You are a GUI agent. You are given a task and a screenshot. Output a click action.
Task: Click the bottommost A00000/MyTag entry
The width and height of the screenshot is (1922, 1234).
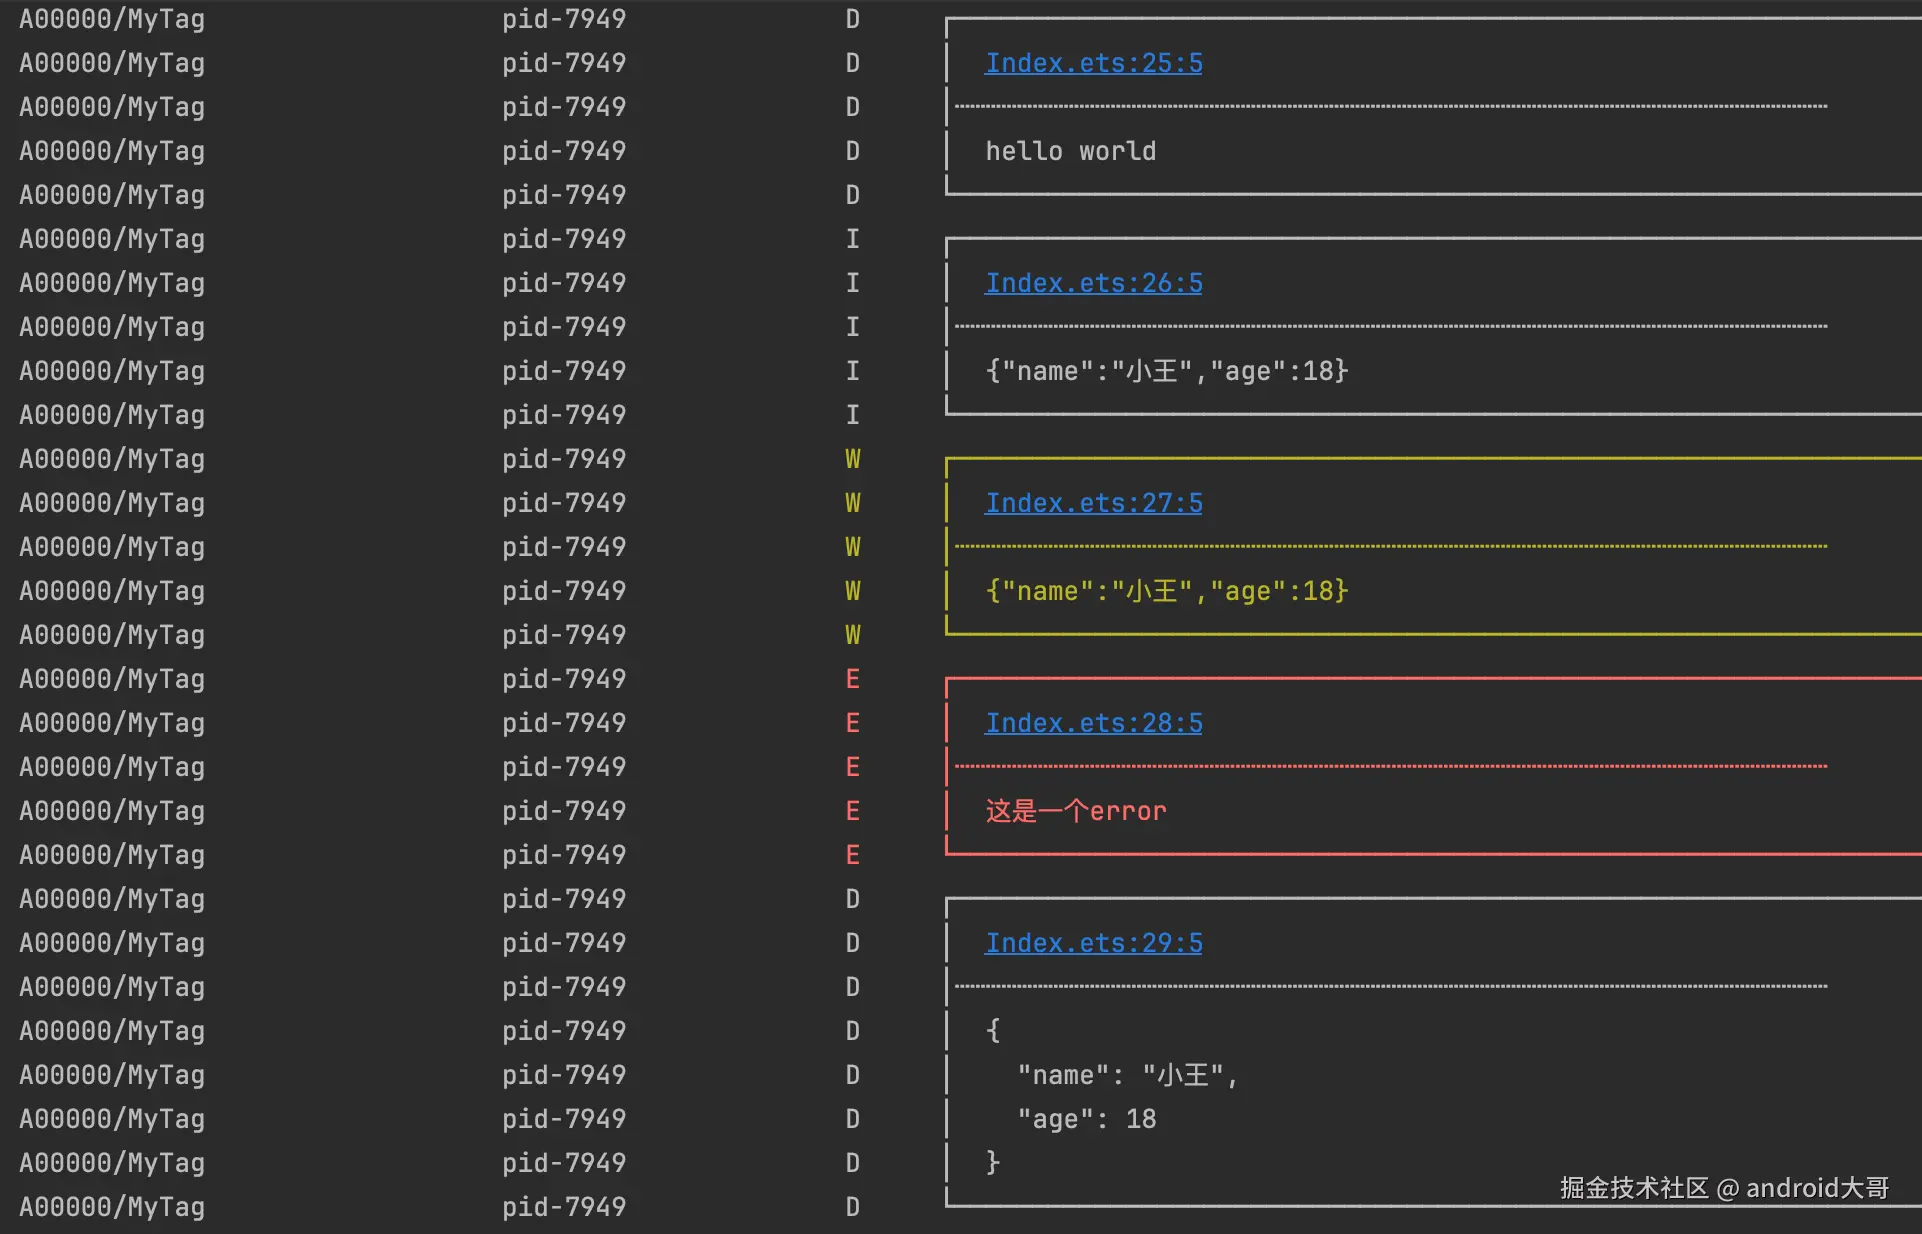112,1207
